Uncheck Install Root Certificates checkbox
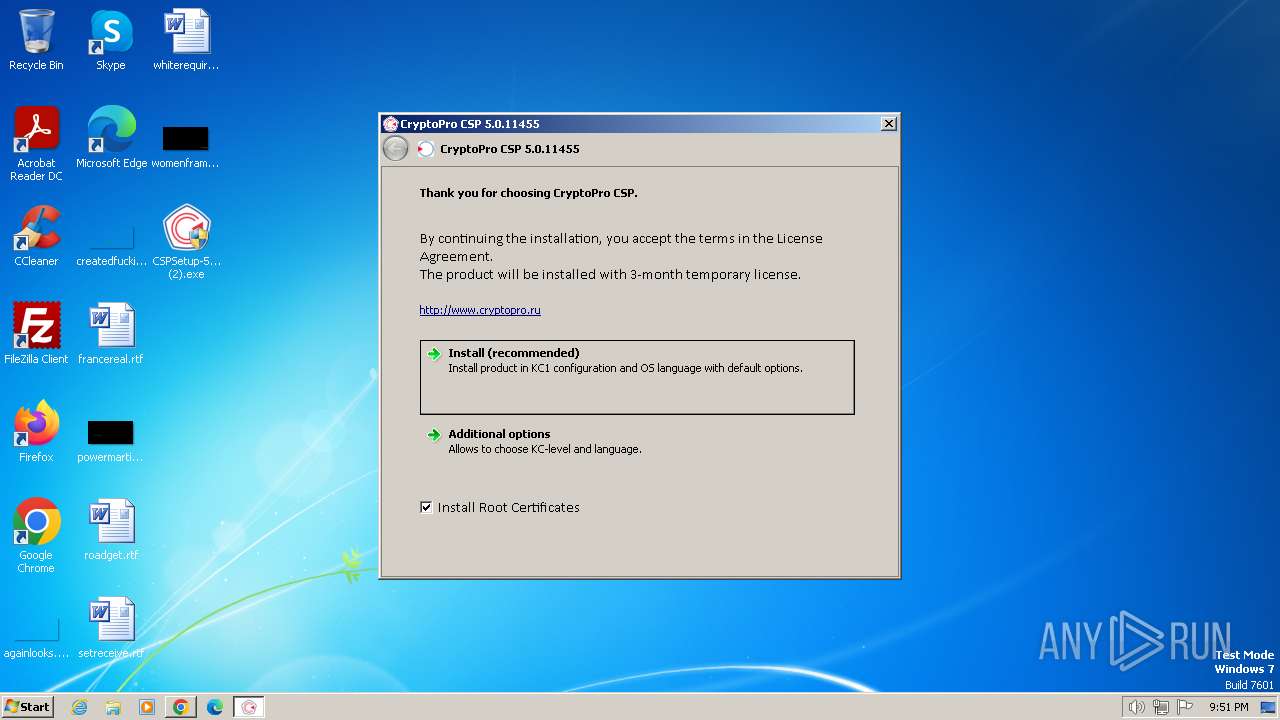This screenshot has height=720, width=1280. tap(427, 507)
